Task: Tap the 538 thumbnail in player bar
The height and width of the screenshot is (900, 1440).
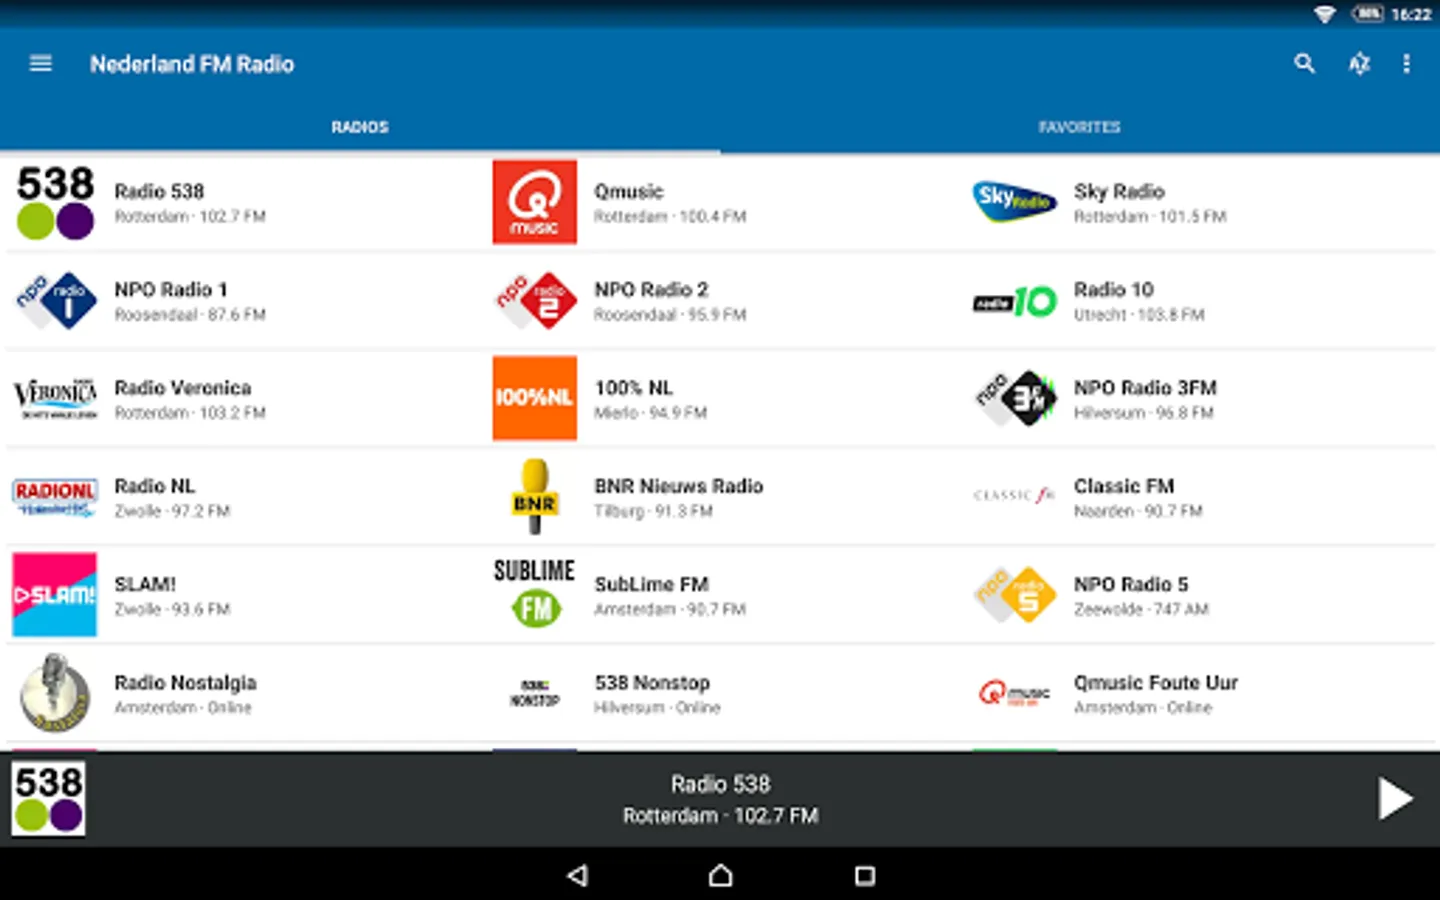Action: (x=48, y=799)
